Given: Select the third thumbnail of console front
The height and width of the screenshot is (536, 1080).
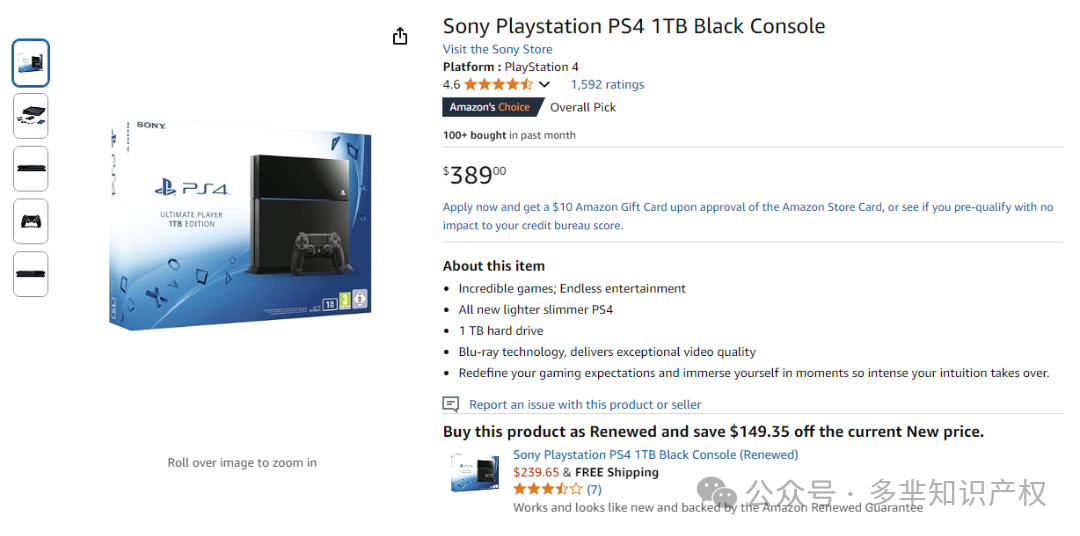Looking at the screenshot, I should tap(30, 168).
